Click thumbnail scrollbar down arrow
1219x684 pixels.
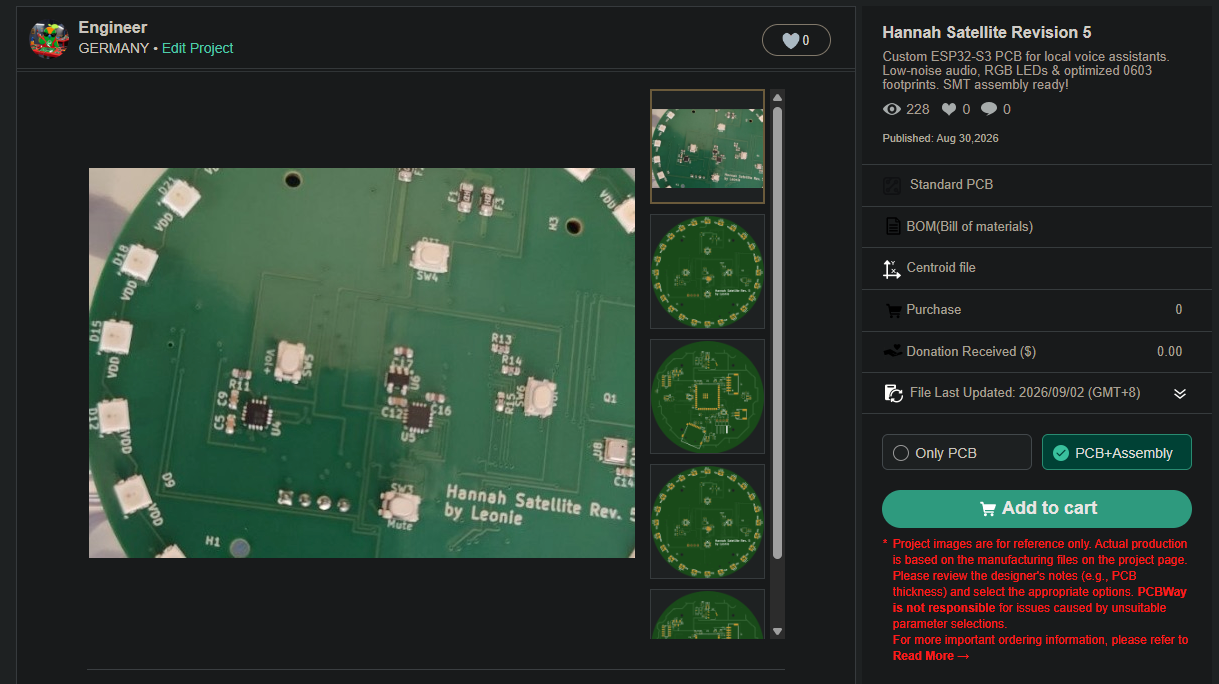pyautogui.click(x=777, y=632)
